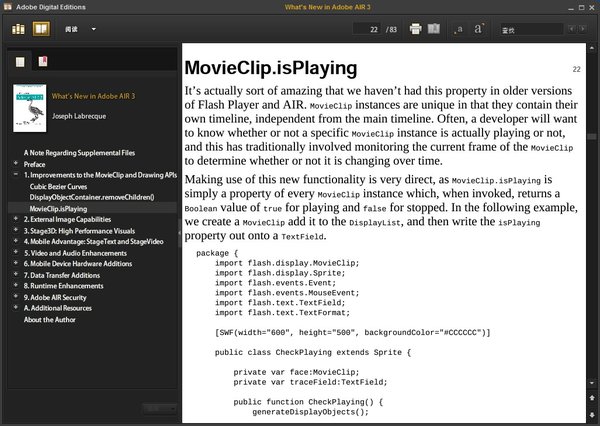Image resolution: width=600 pixels, height=426 pixels.
Task: Go to DisplayObjectContainer.removeChildren() section
Action: click(91, 198)
